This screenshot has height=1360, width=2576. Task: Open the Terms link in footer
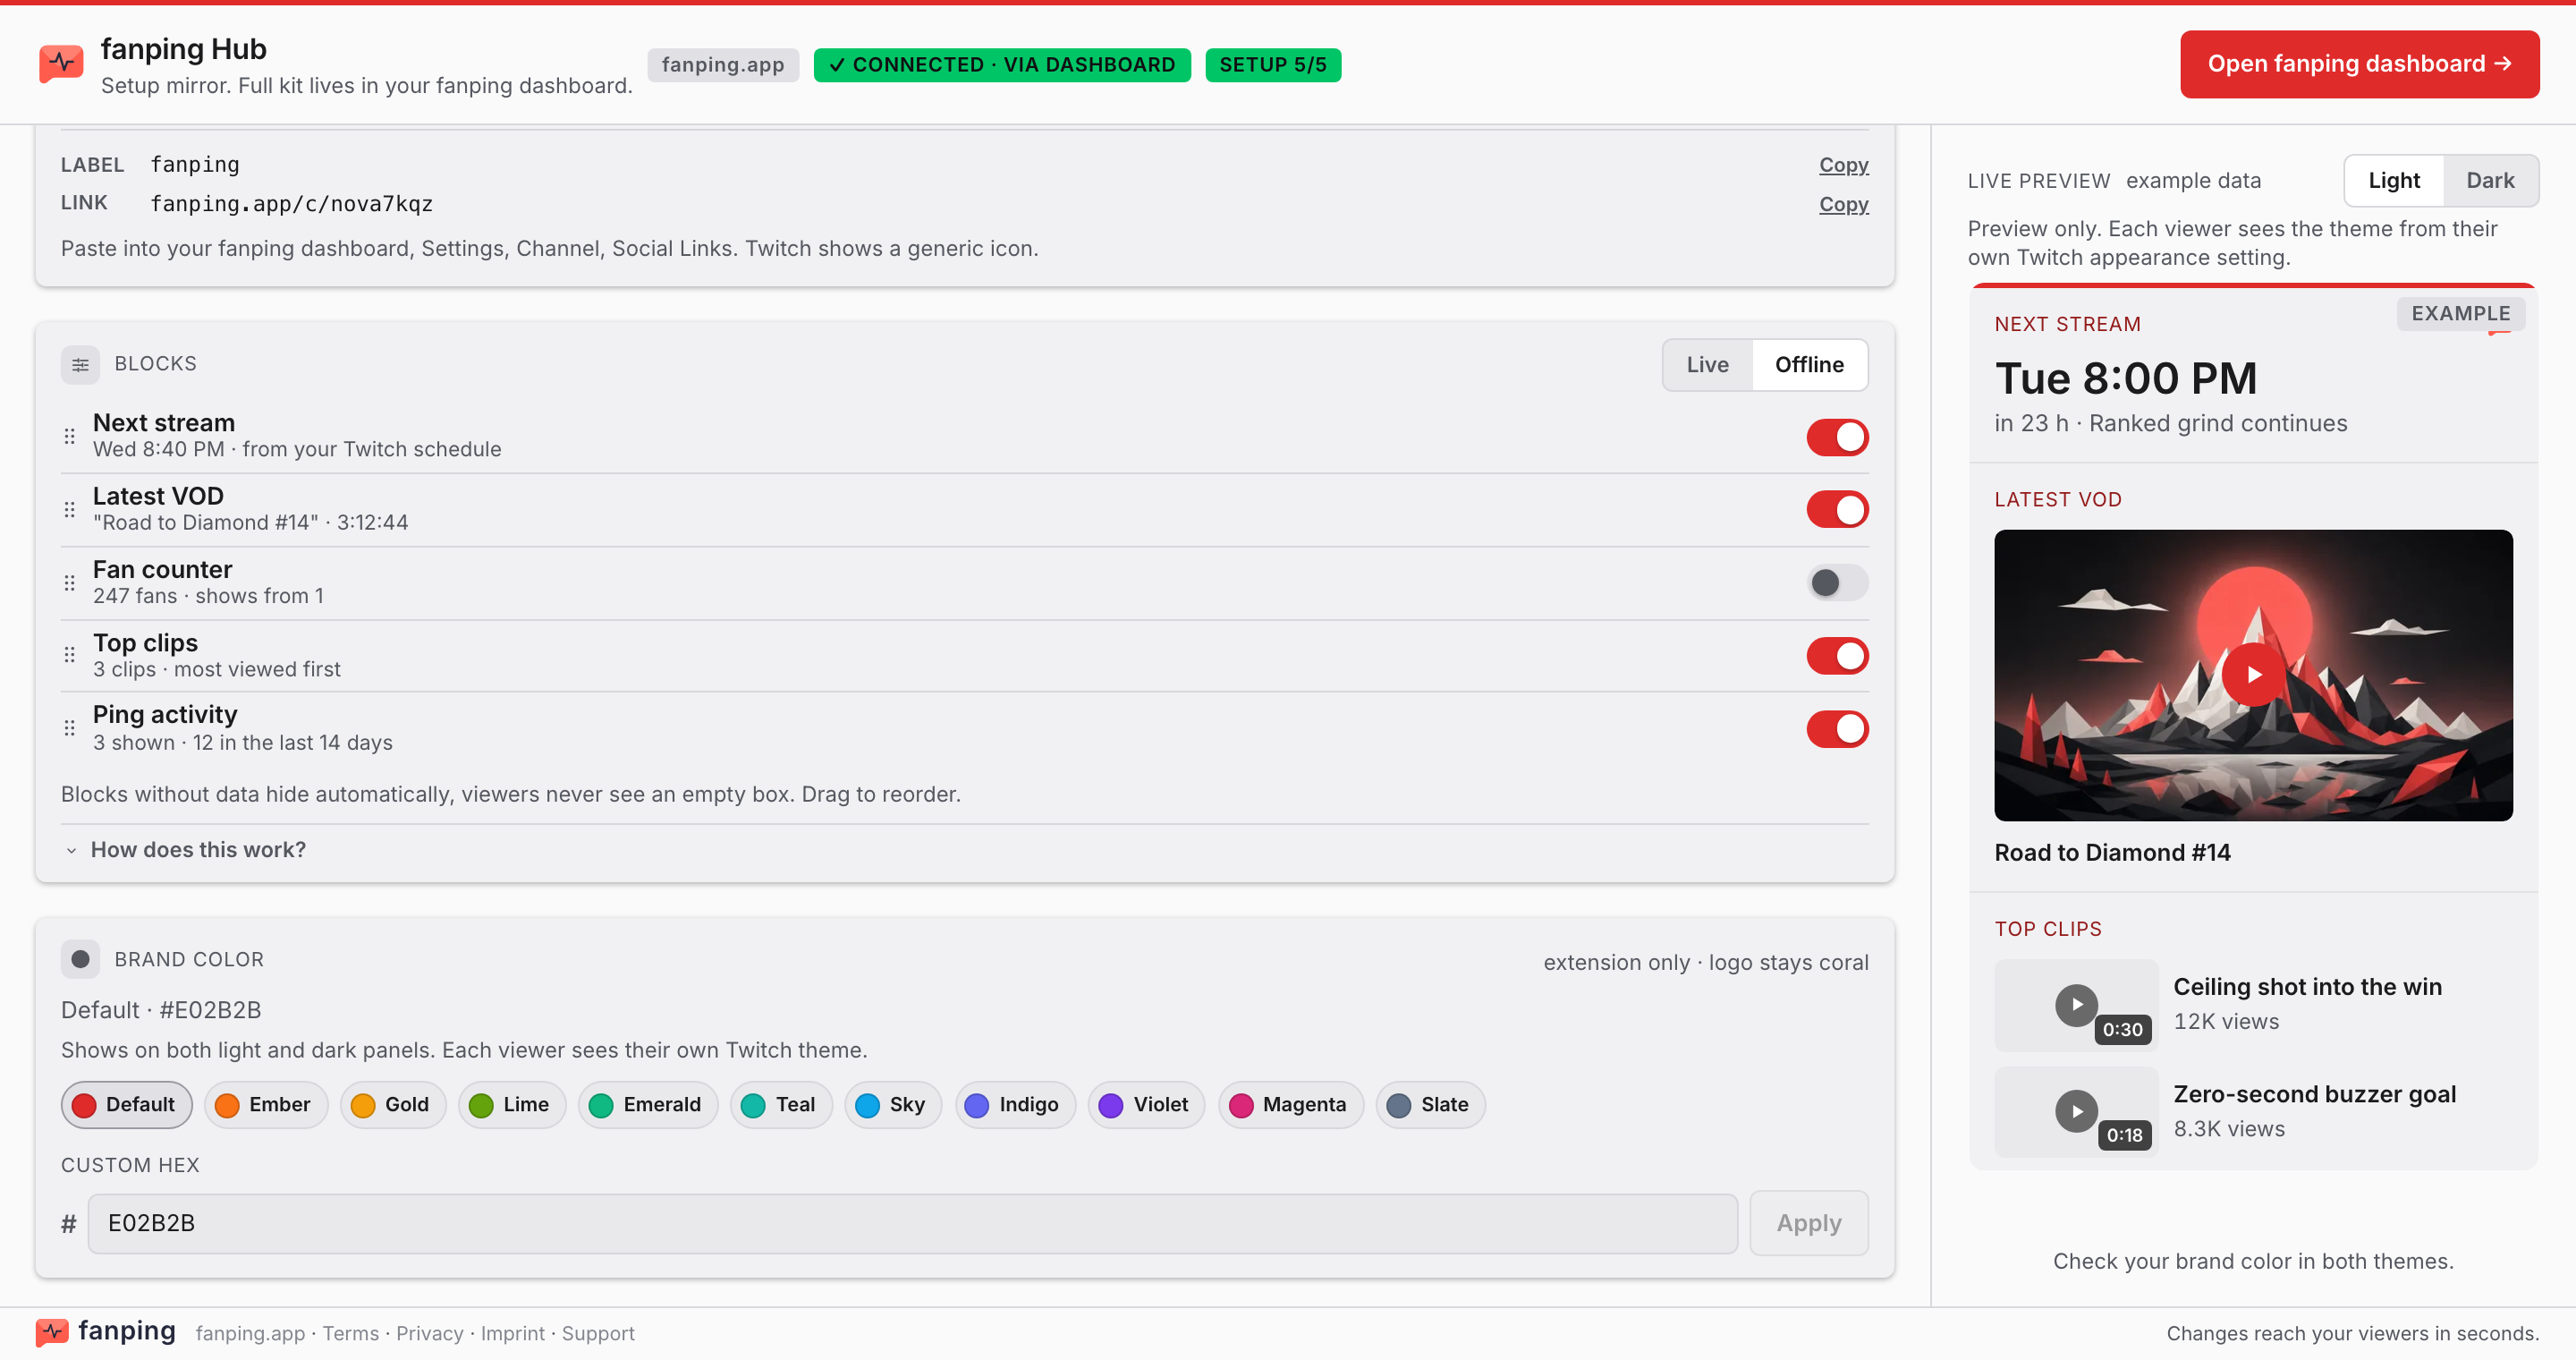pyautogui.click(x=350, y=1334)
